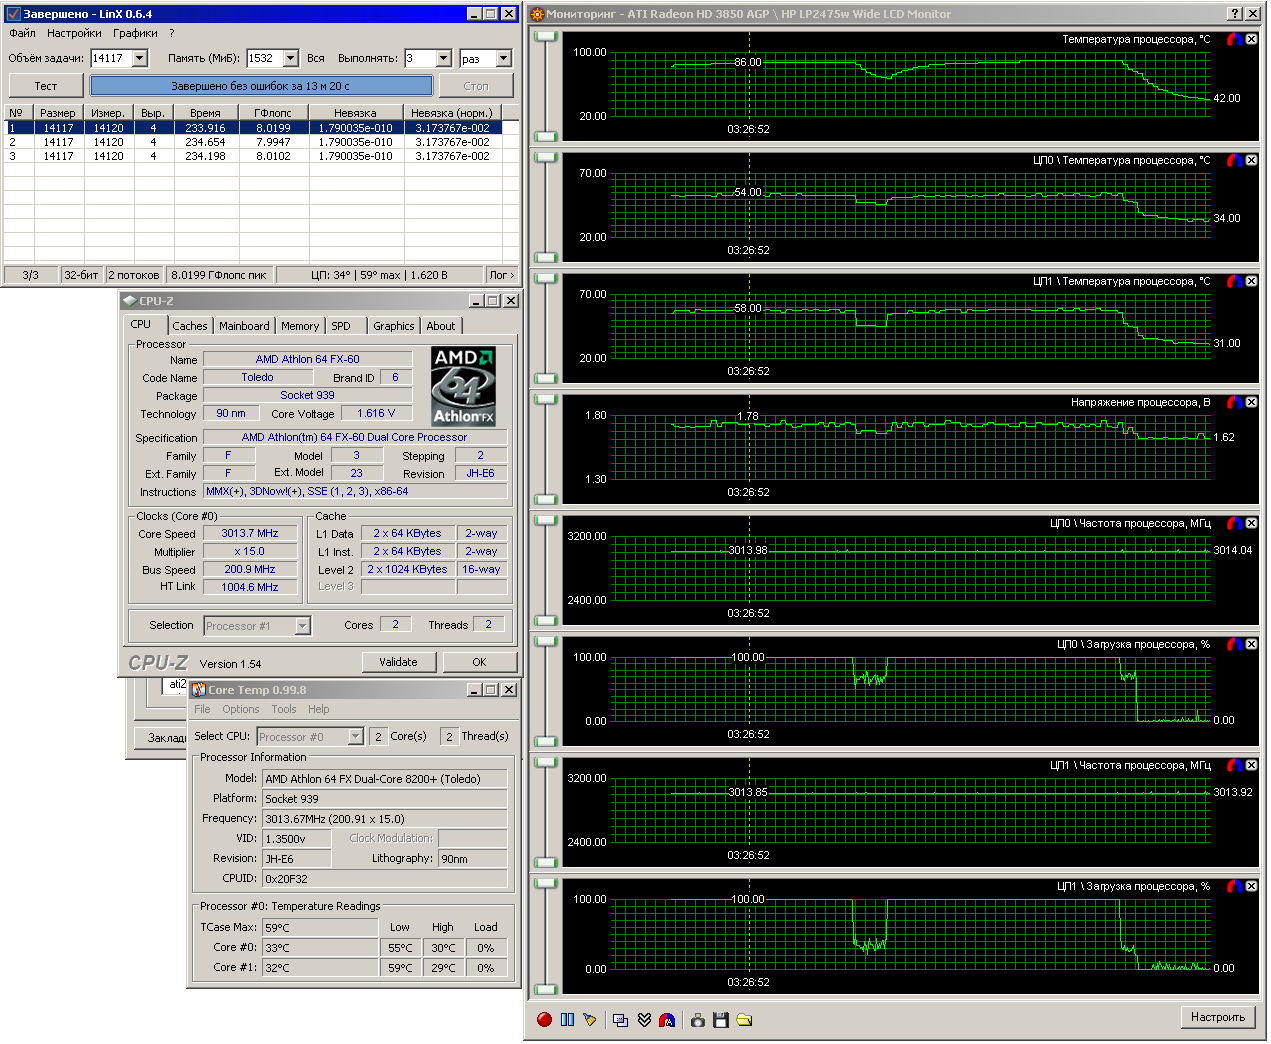Viewport: 1271px width, 1044px height.
Task: Click magnet icon on ЦП0 Загрузка процессора graph
Action: (1235, 644)
